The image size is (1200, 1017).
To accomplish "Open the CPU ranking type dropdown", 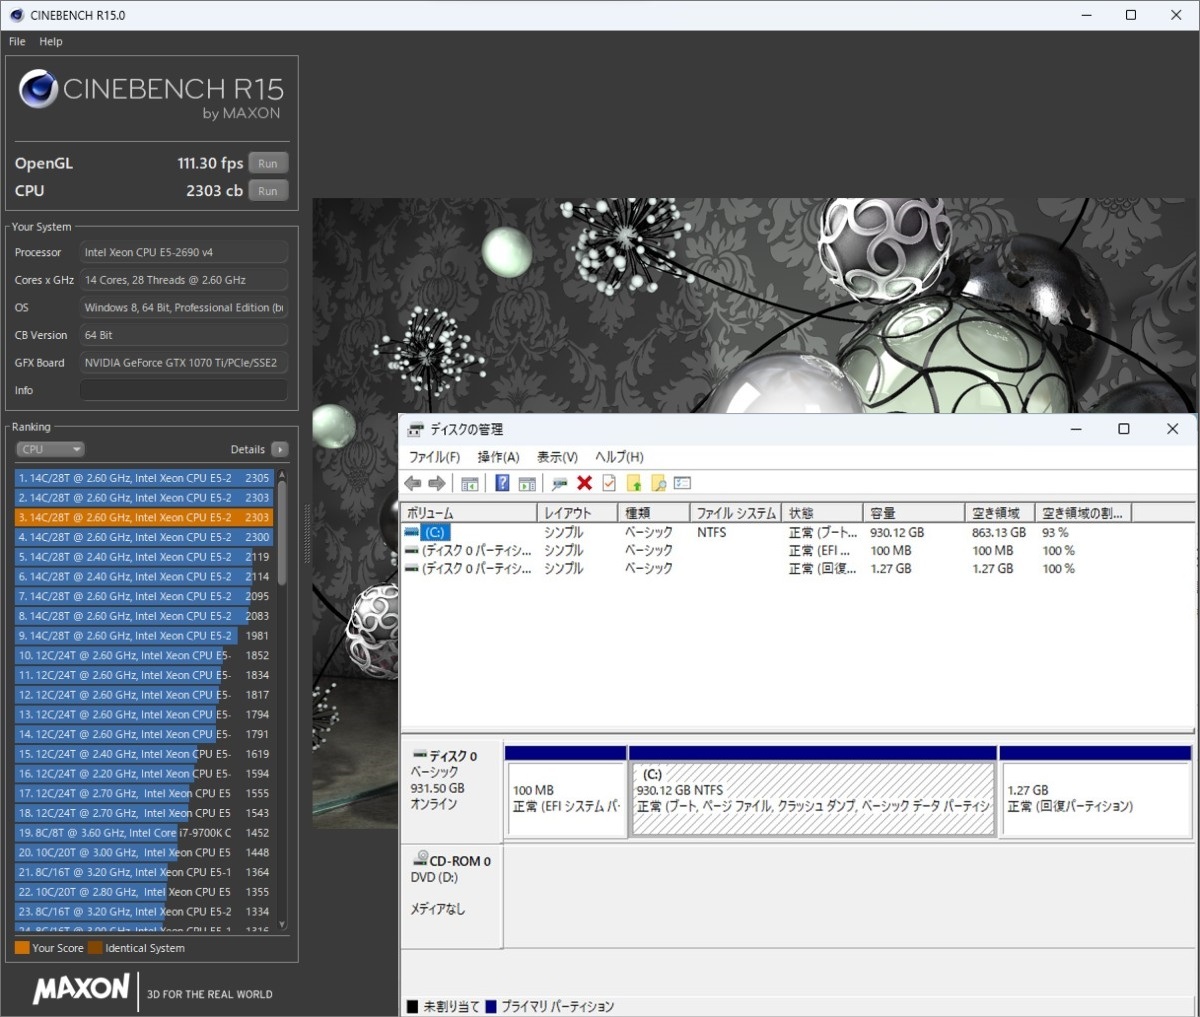I will (50, 450).
